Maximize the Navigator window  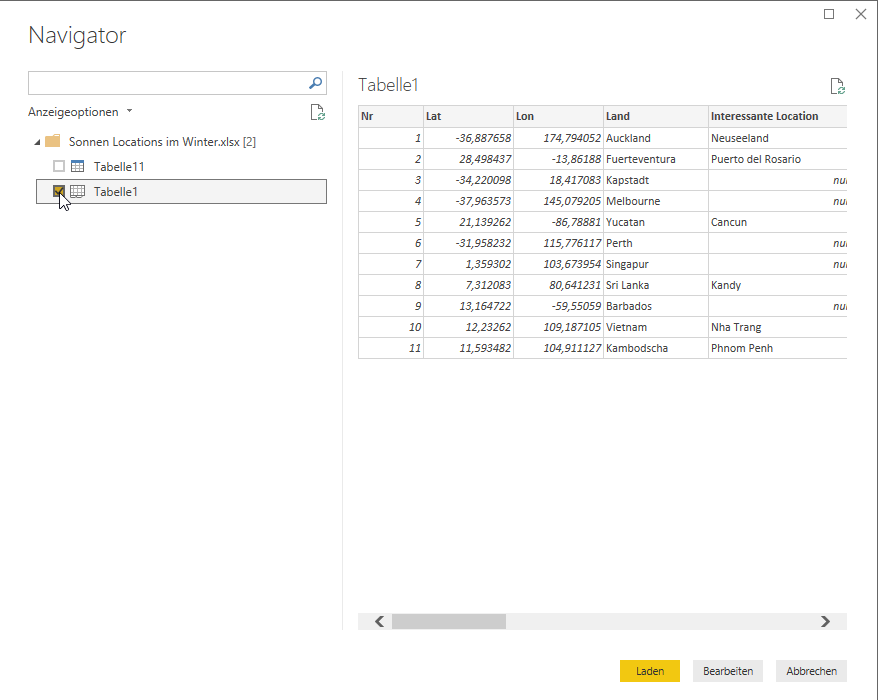pos(829,14)
